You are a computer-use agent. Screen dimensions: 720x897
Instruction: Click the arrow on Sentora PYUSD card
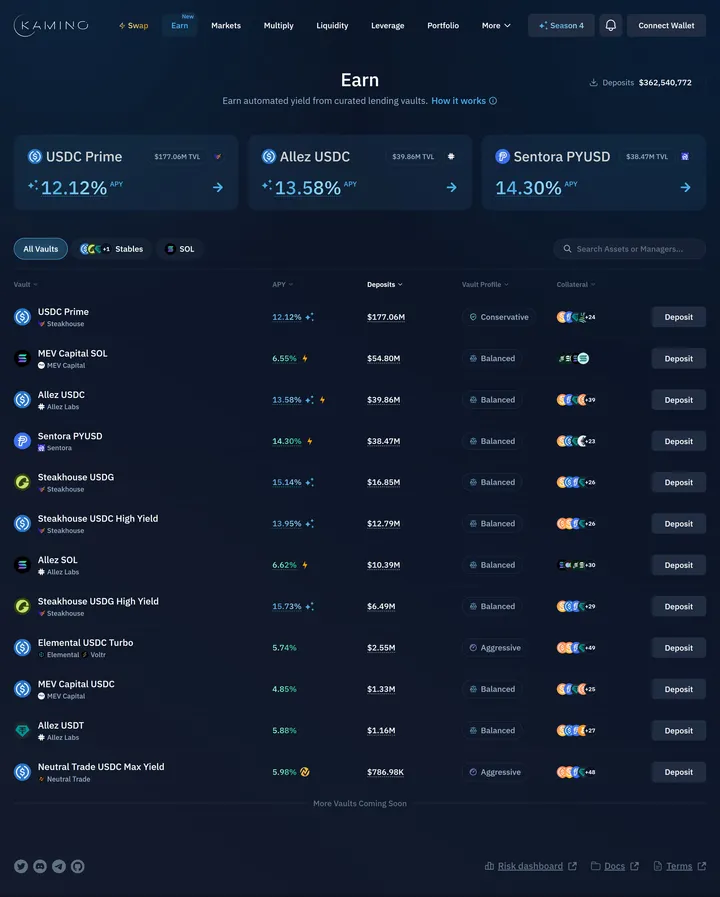click(x=685, y=187)
